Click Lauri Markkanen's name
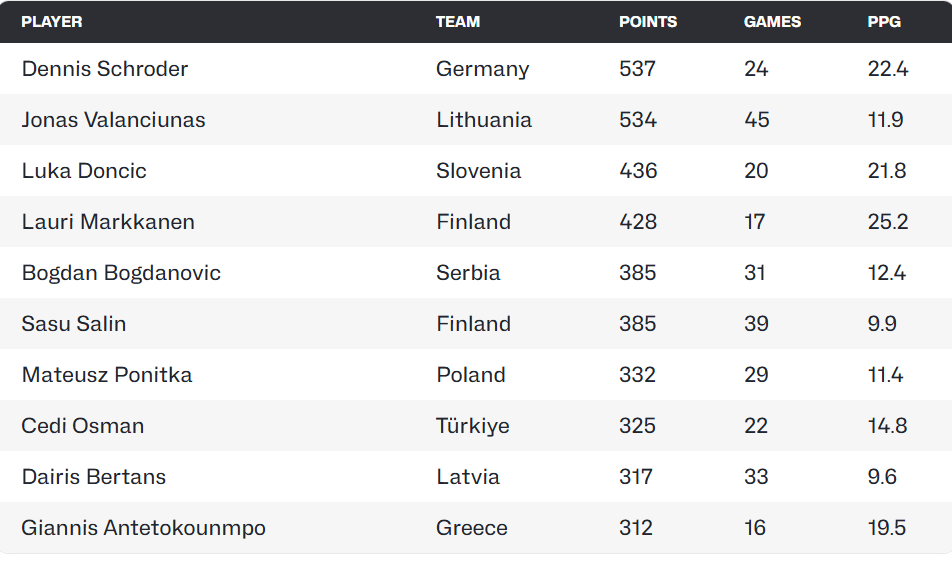Screen dimensions: 952x561 click(x=108, y=222)
